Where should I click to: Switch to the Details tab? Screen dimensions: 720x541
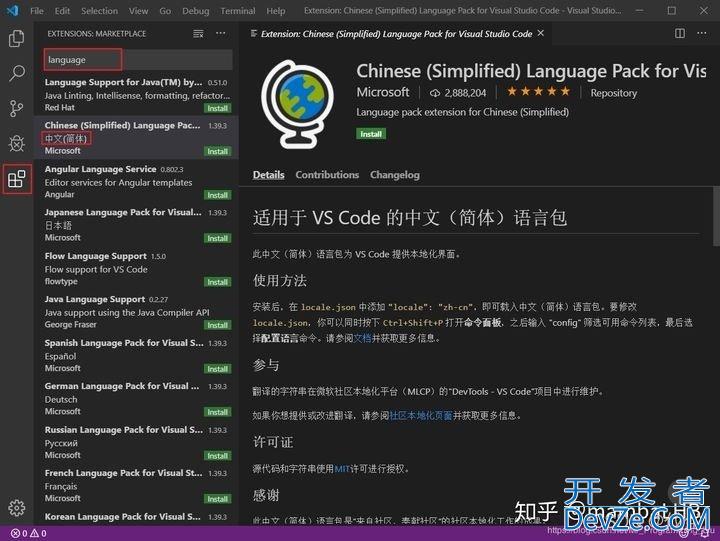click(268, 175)
